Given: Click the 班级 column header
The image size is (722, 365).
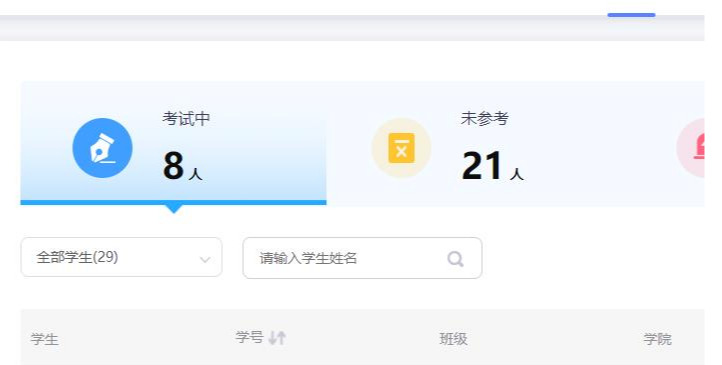Looking at the screenshot, I should [454, 339].
